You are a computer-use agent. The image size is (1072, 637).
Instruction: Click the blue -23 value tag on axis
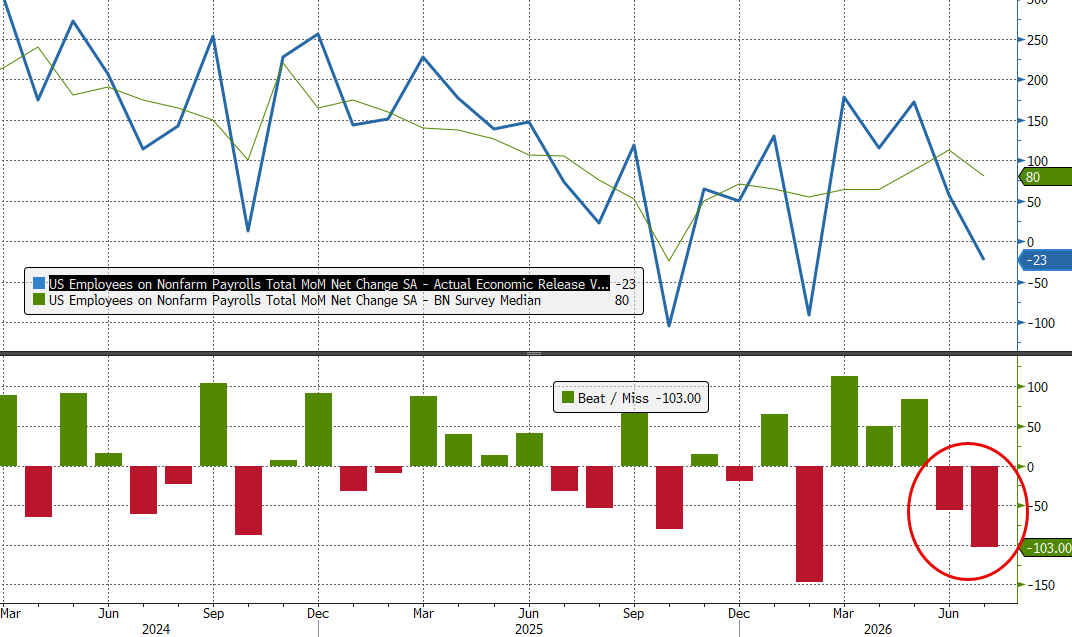(1045, 260)
